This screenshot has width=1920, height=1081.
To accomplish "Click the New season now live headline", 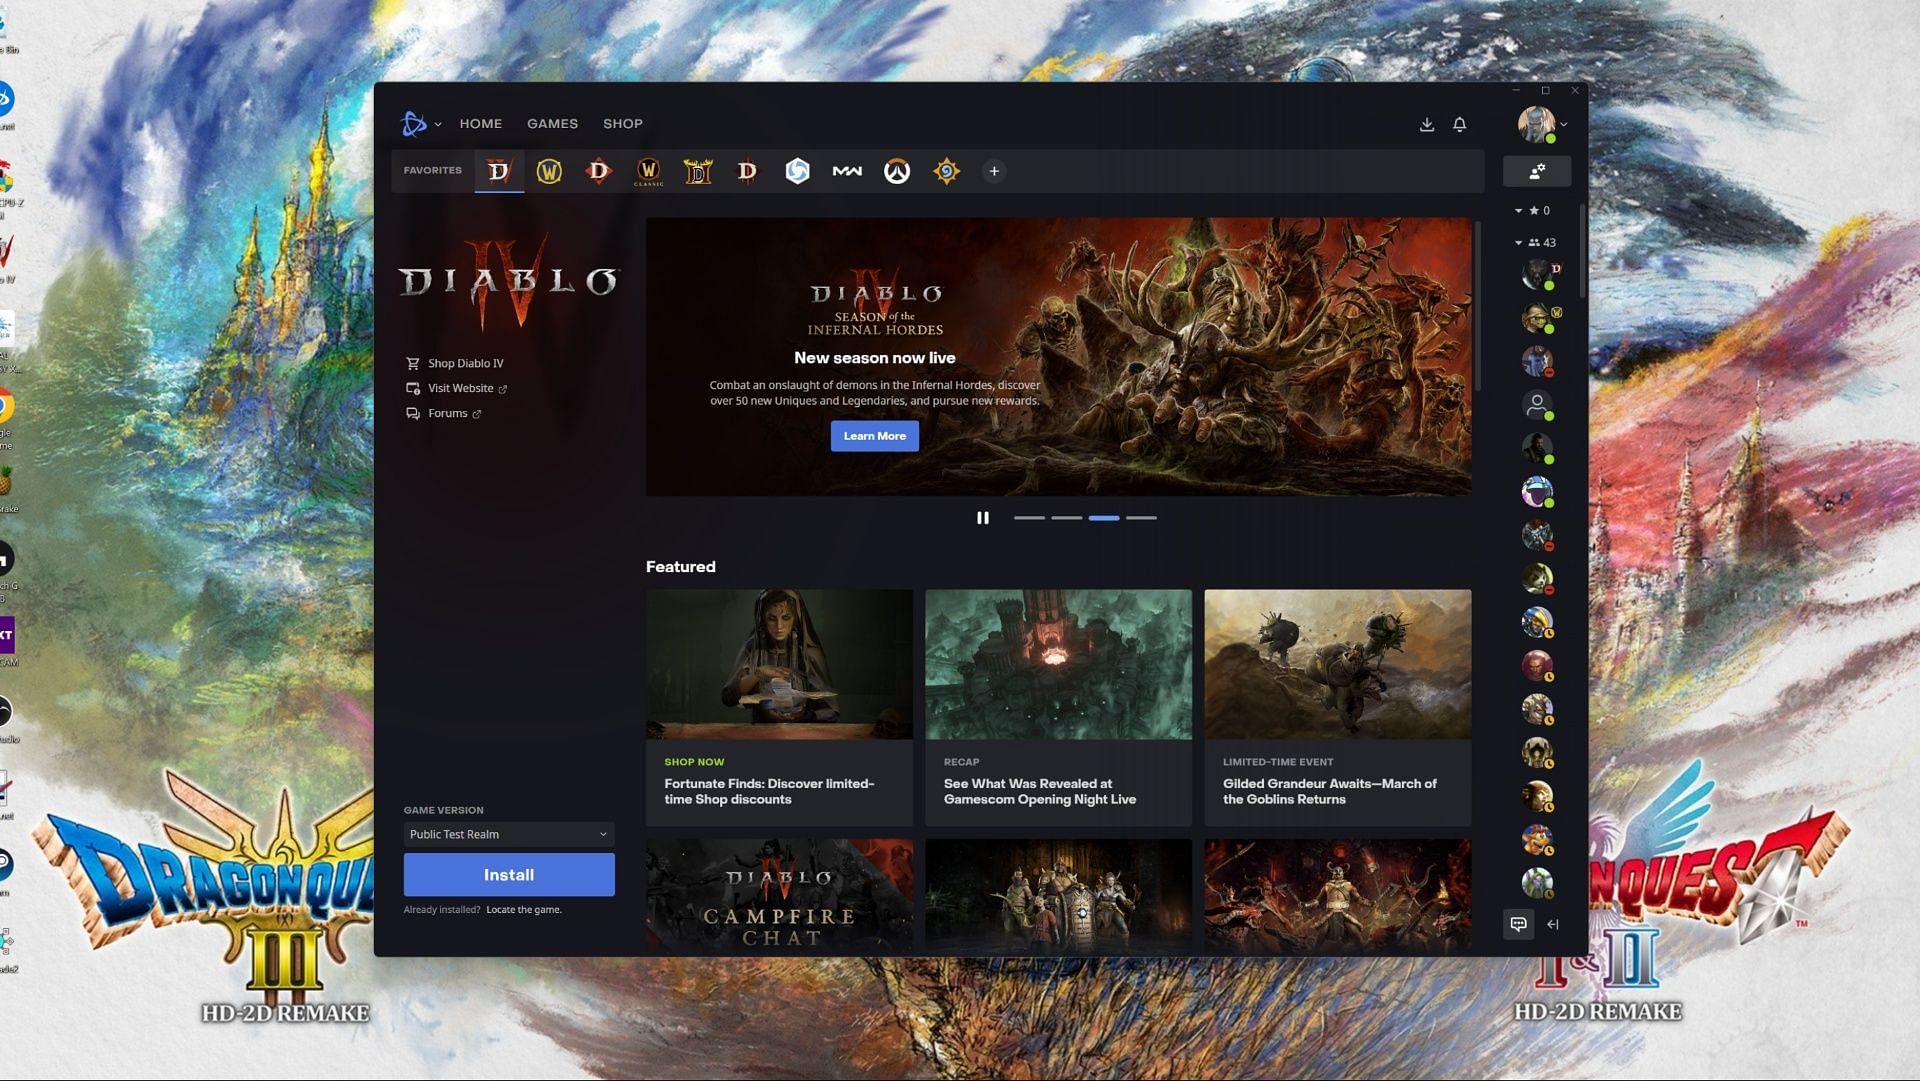I will [874, 358].
